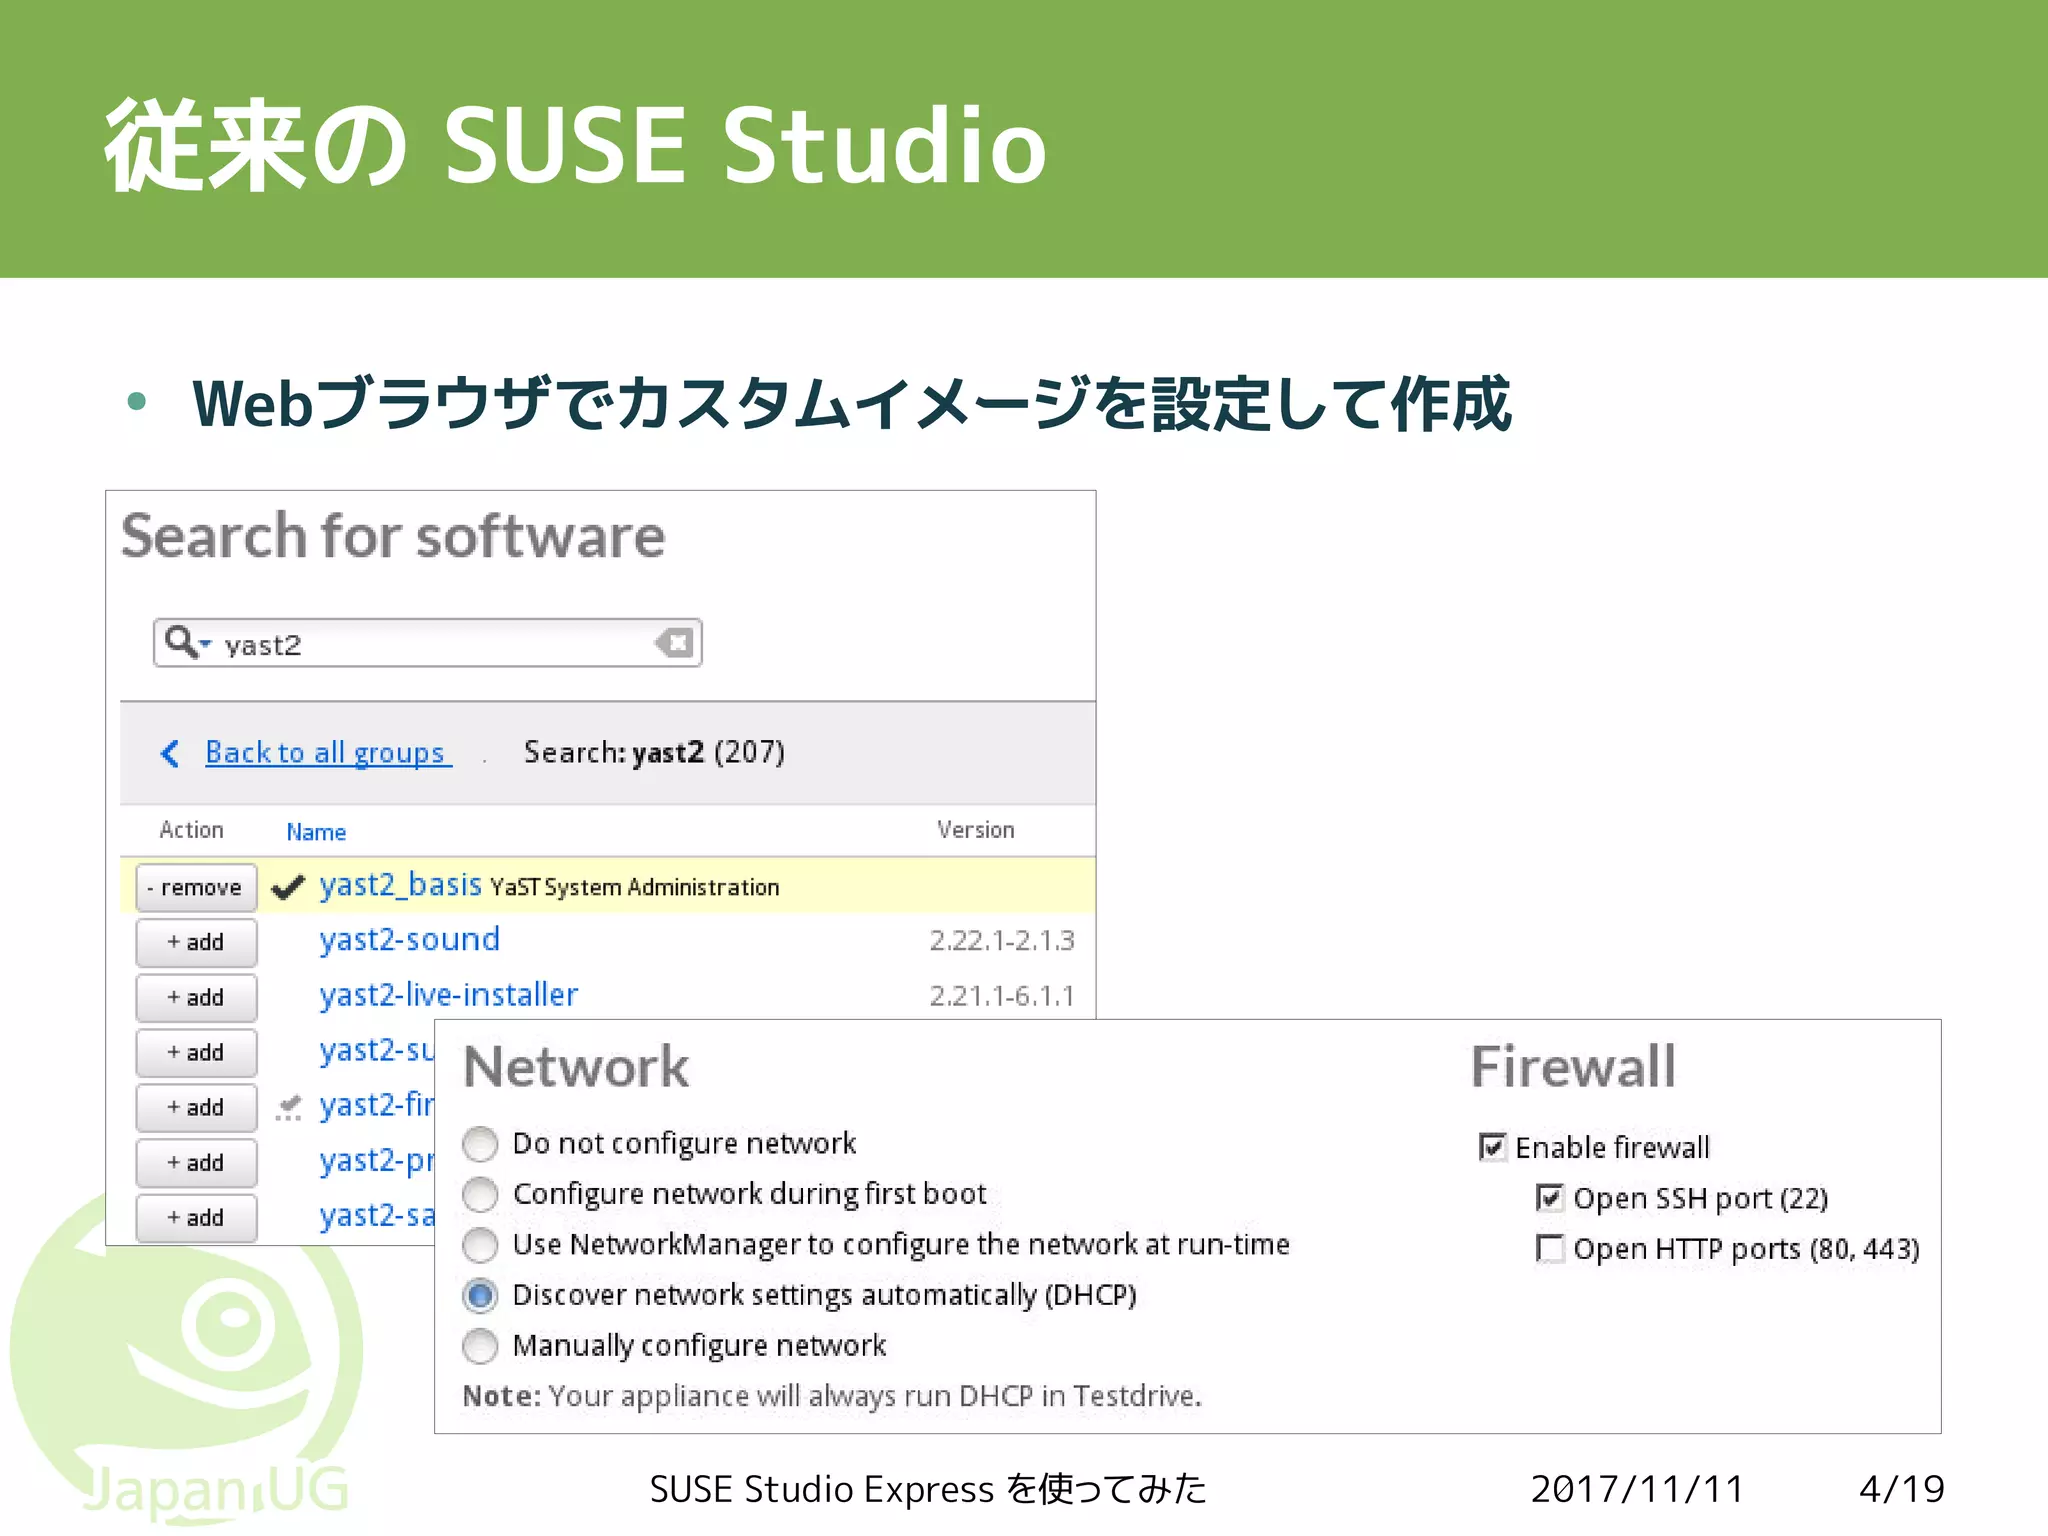
Task: Click the Testdrive DHCP note text
Action: 832,1396
